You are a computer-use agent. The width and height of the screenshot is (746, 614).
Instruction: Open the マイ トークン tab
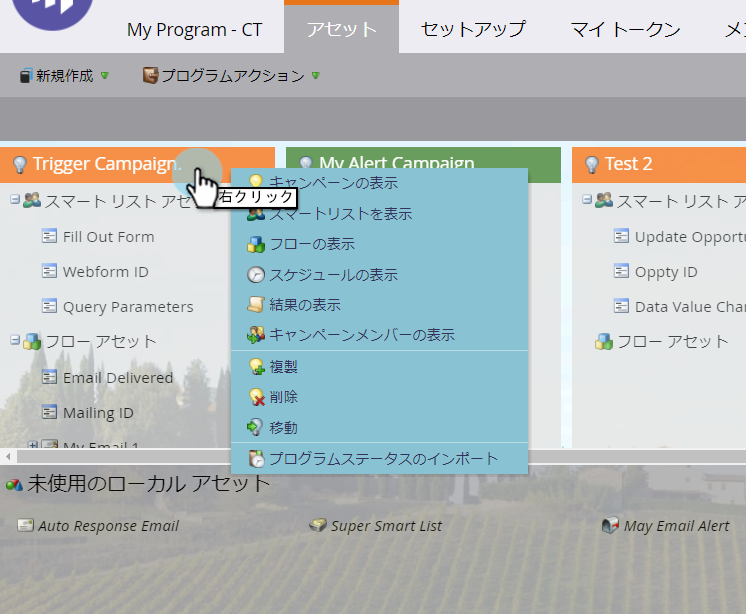(625, 29)
